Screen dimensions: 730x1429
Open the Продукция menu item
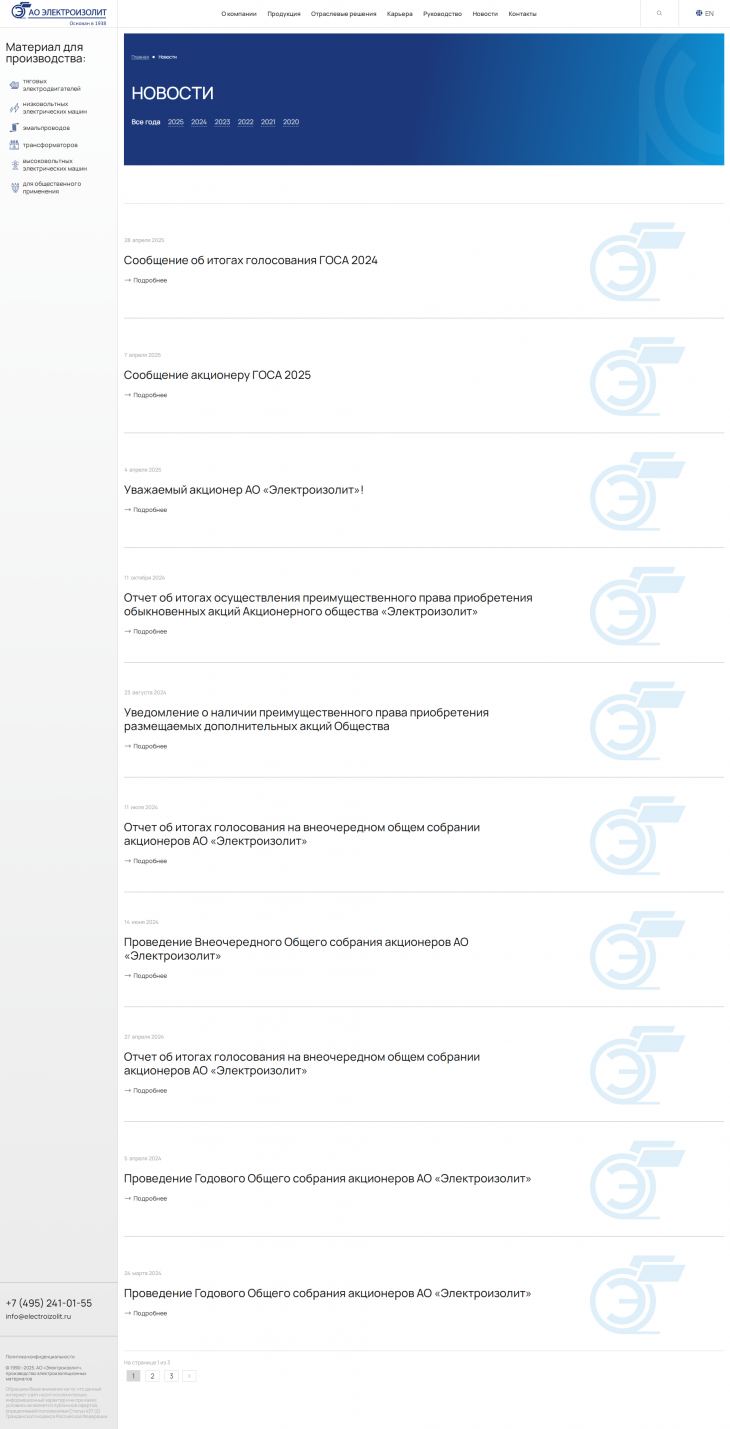284,14
